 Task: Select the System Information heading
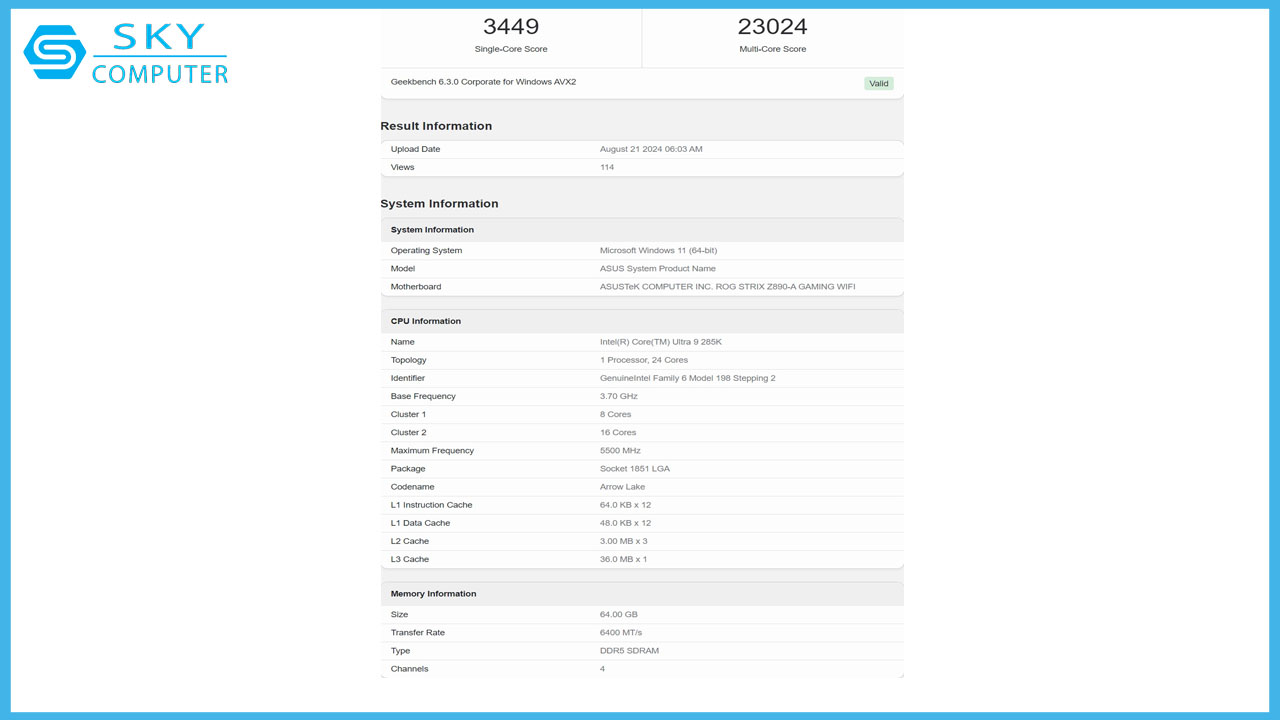point(438,203)
